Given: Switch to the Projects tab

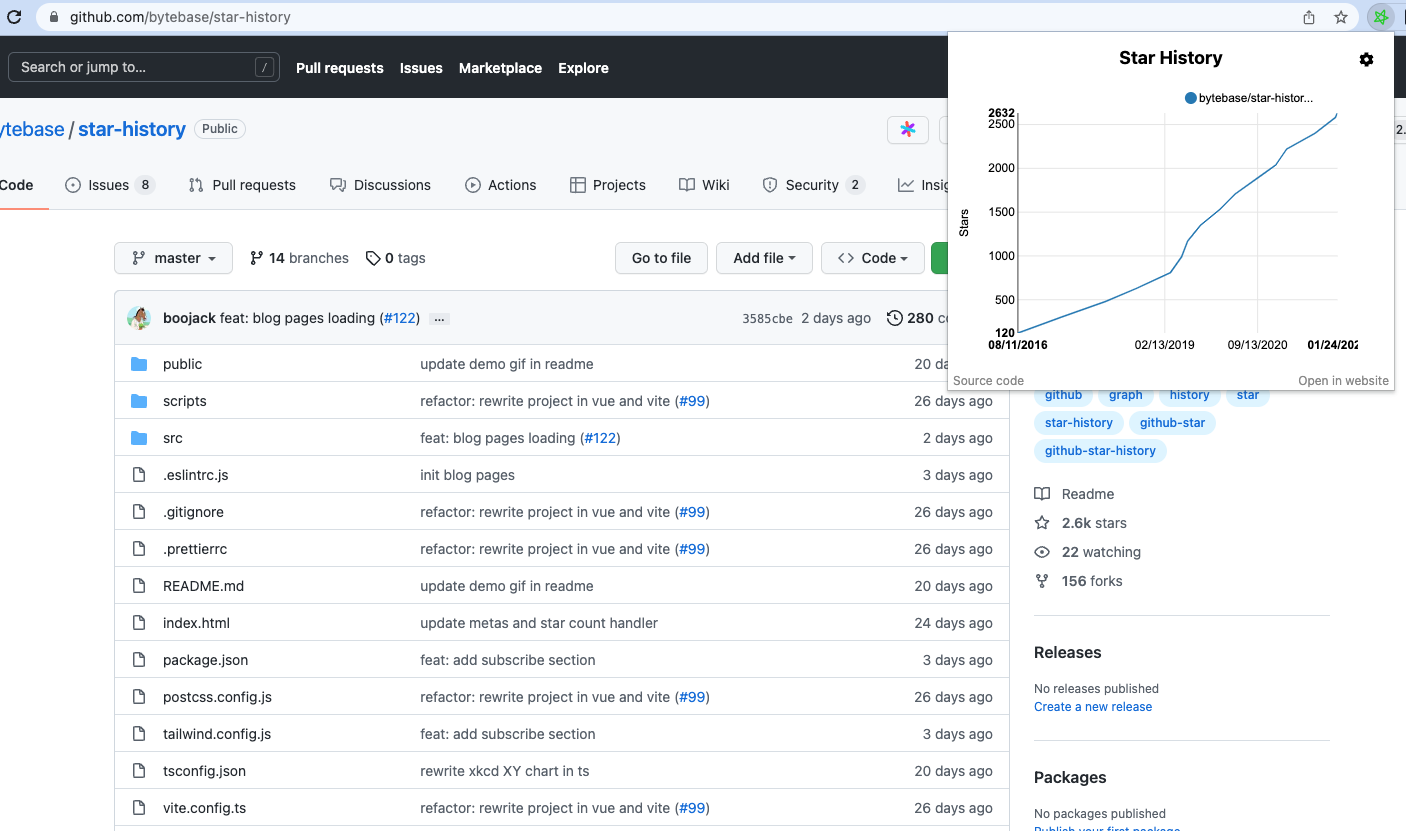Looking at the screenshot, I should pos(607,185).
